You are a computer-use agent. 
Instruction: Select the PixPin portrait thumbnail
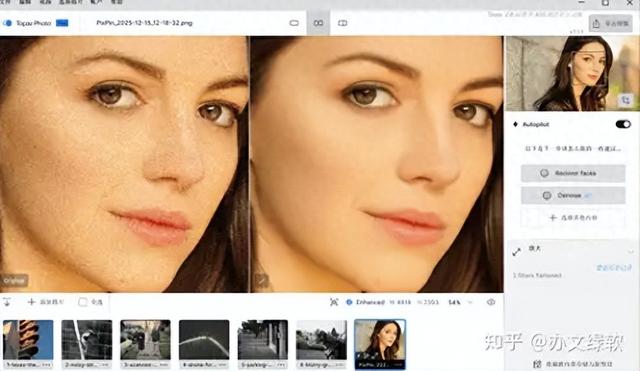[x=380, y=344]
